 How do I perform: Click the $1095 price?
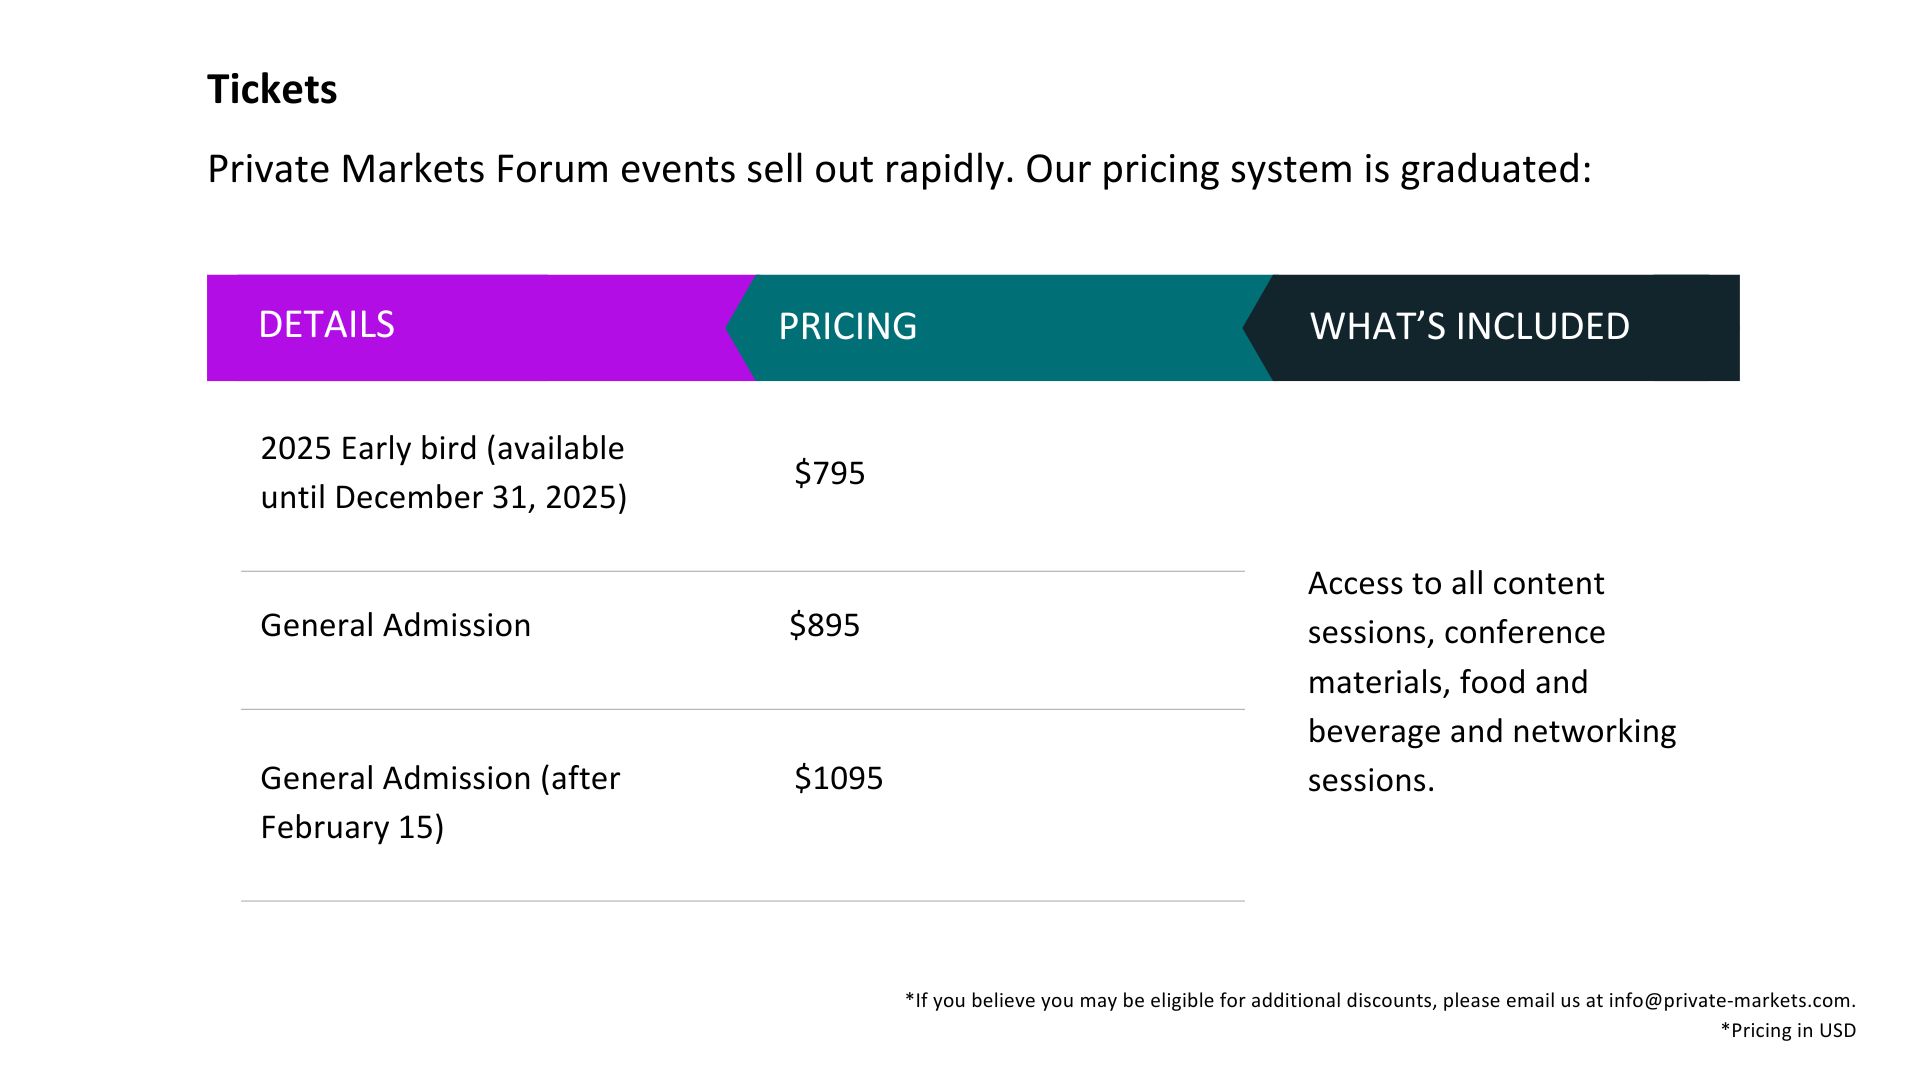[838, 778]
